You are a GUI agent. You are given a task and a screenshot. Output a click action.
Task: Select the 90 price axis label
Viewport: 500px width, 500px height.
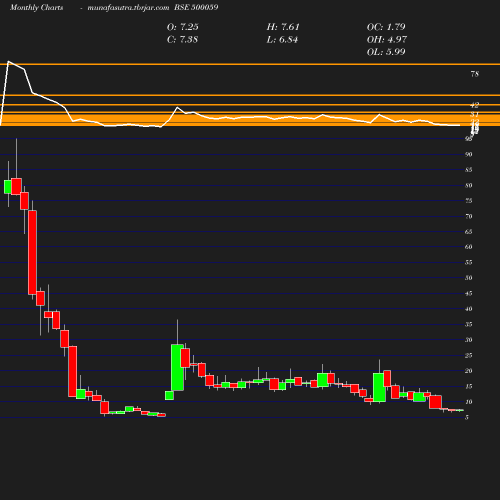[x=469, y=155]
